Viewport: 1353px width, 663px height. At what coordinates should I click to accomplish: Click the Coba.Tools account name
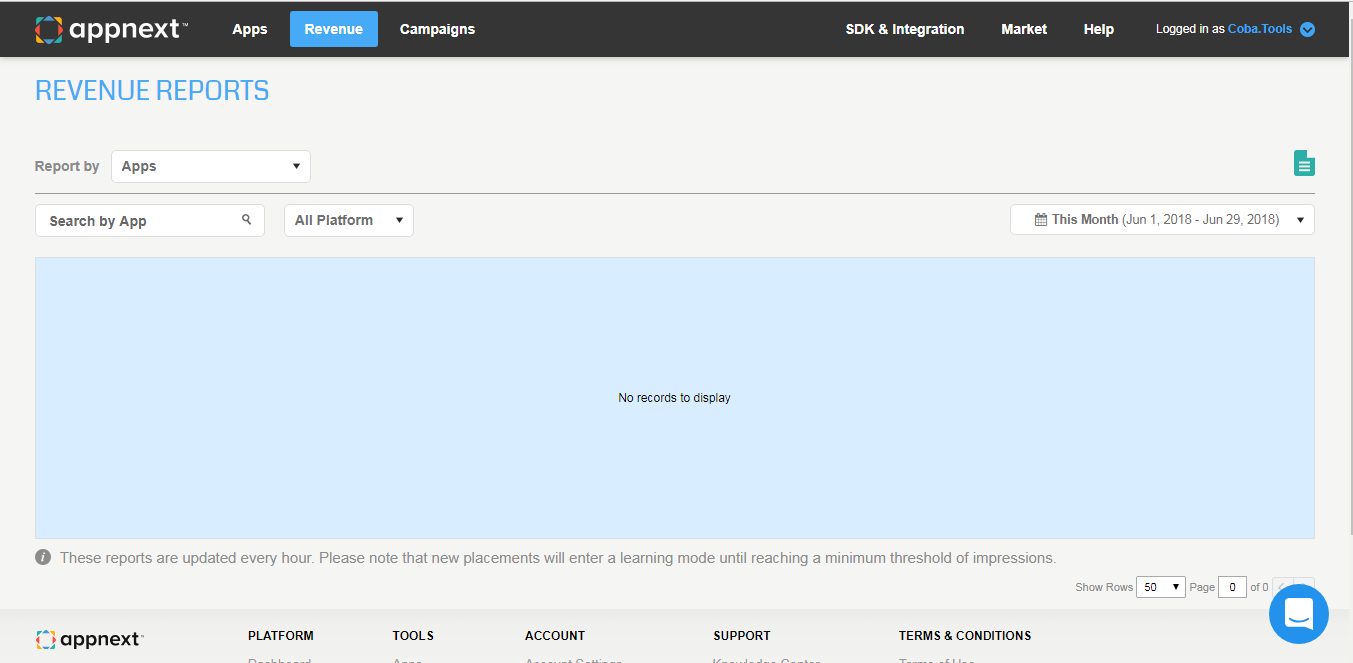[x=1260, y=29]
